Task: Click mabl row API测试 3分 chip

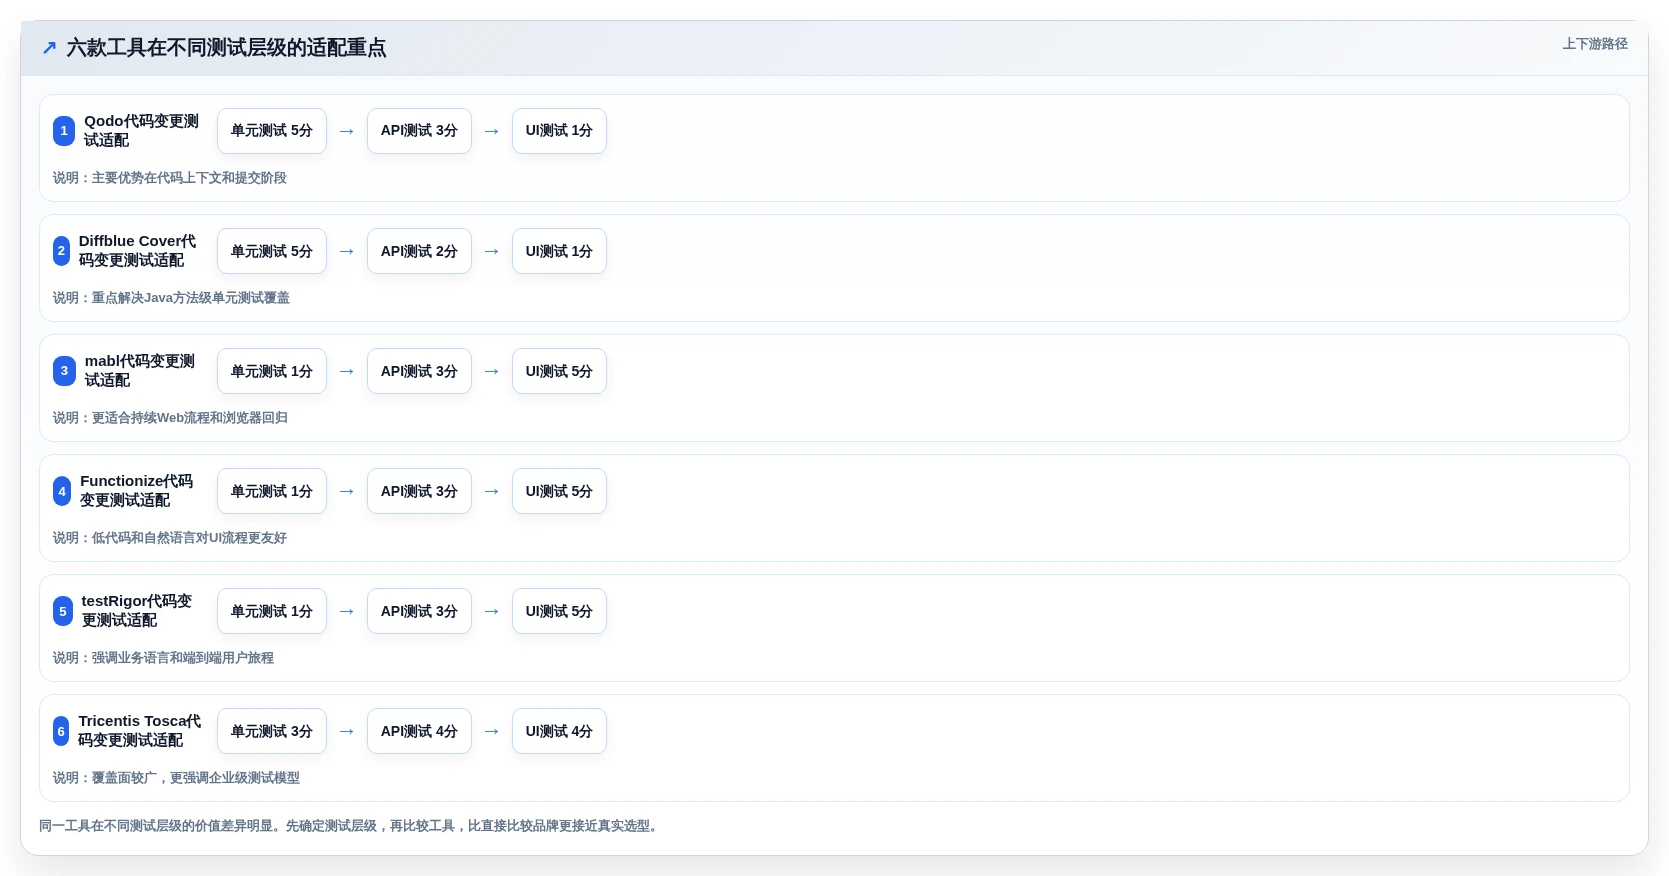Action: [419, 371]
